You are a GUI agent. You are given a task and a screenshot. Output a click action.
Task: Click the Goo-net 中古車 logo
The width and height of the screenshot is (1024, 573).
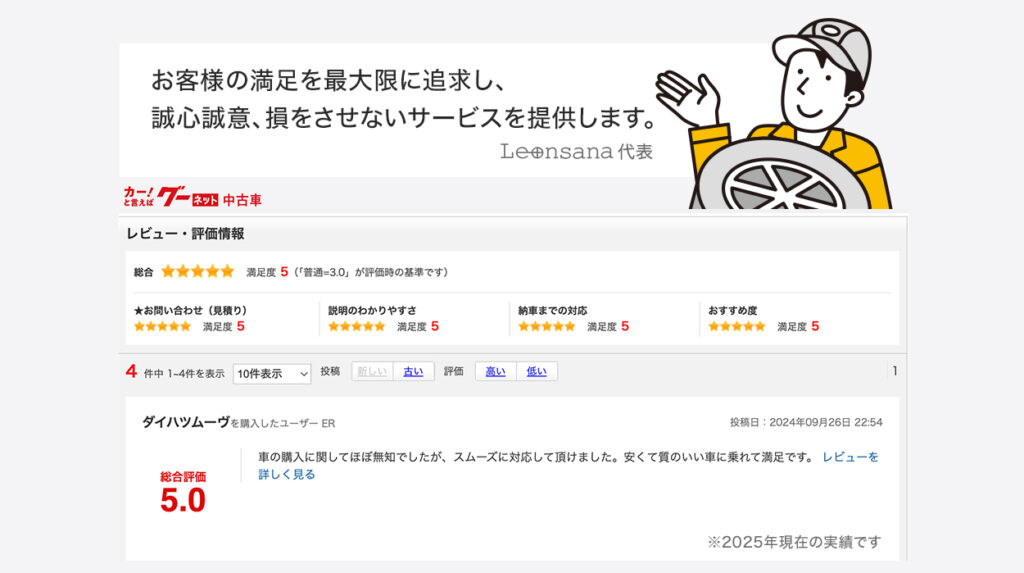(x=193, y=197)
